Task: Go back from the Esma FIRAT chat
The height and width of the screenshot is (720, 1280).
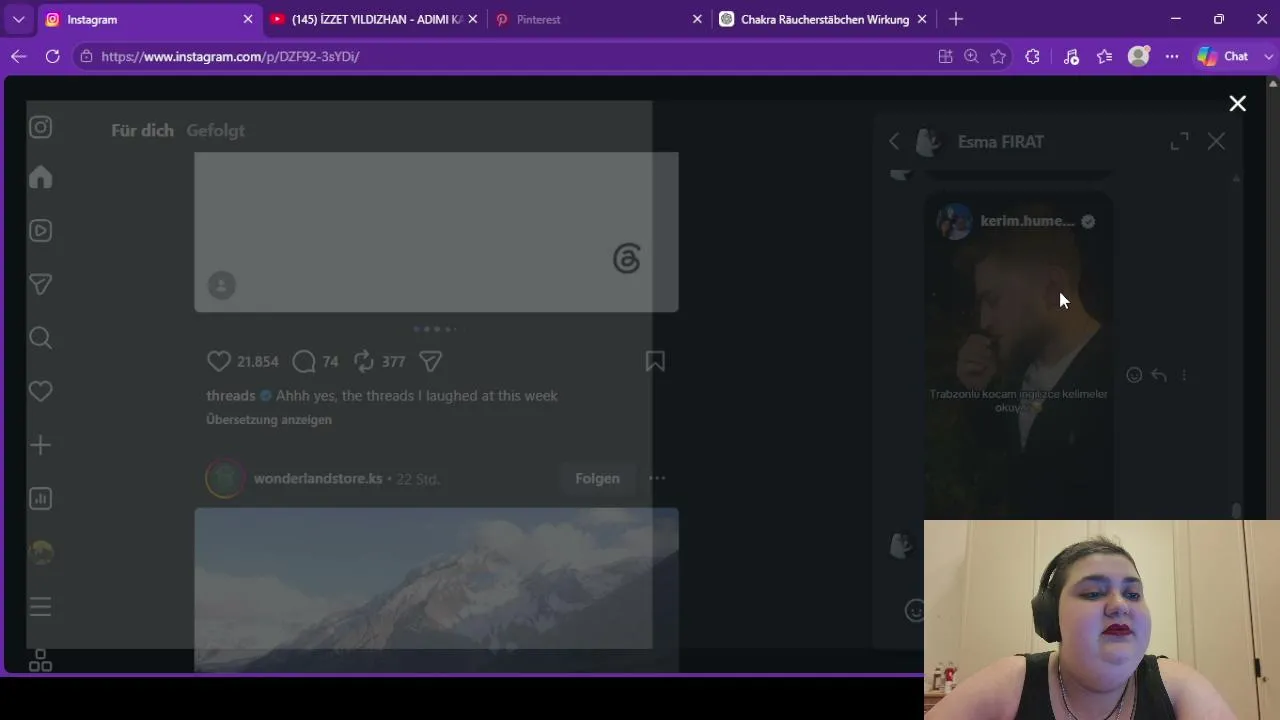Action: pos(894,142)
